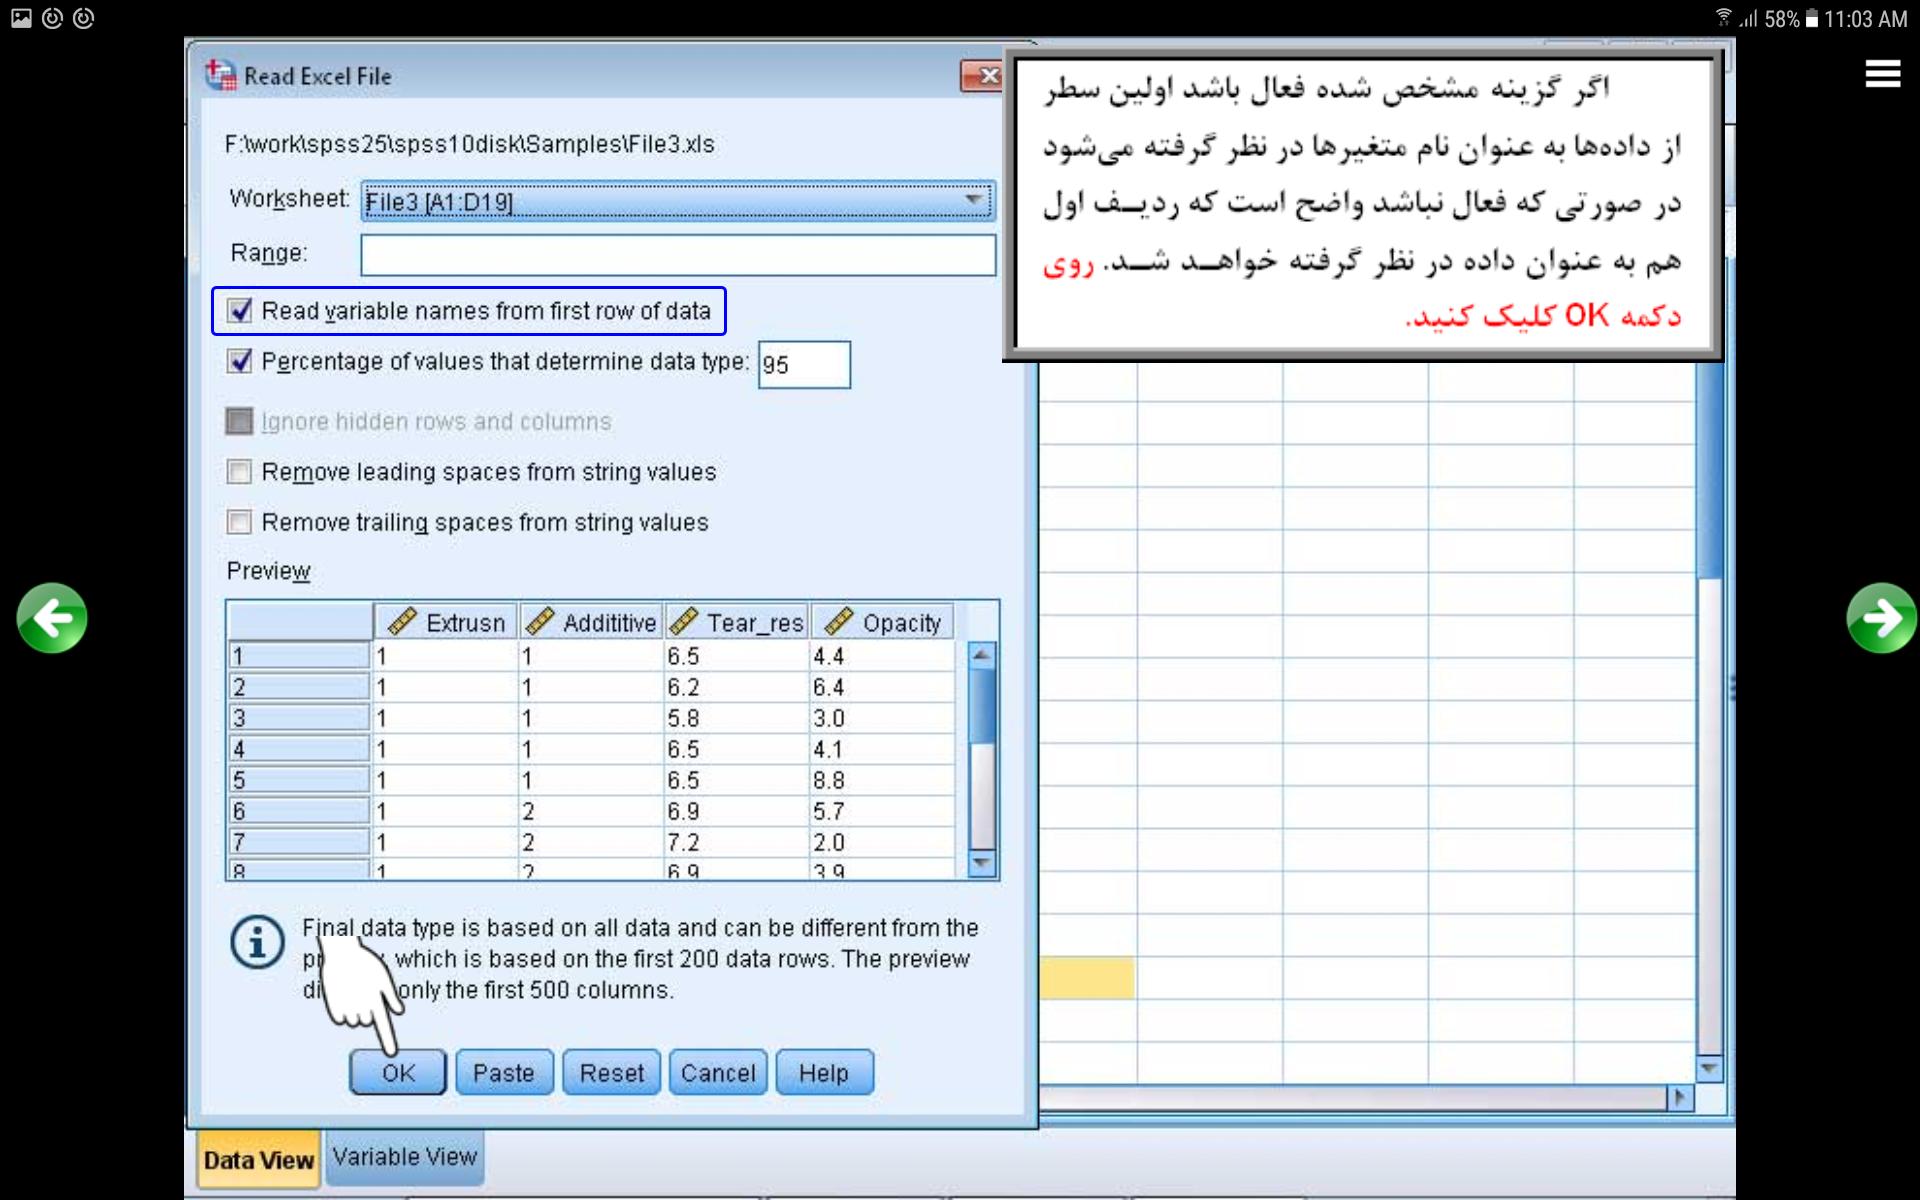Click data editor scrollbar down arrow
The width and height of the screenshot is (1920, 1200).
tap(1709, 1068)
